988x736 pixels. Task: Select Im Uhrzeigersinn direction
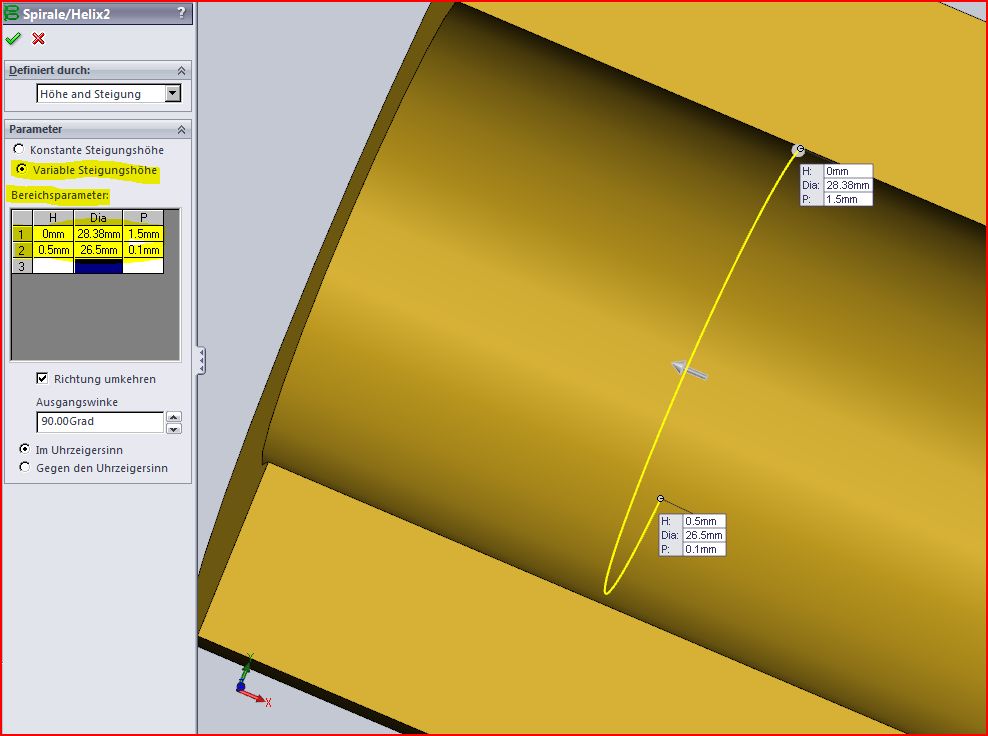tap(25, 449)
